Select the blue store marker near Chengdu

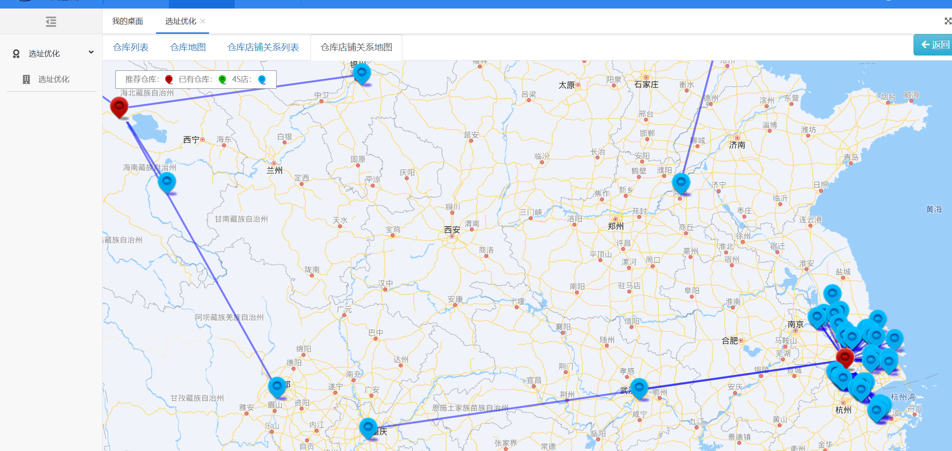(x=278, y=386)
